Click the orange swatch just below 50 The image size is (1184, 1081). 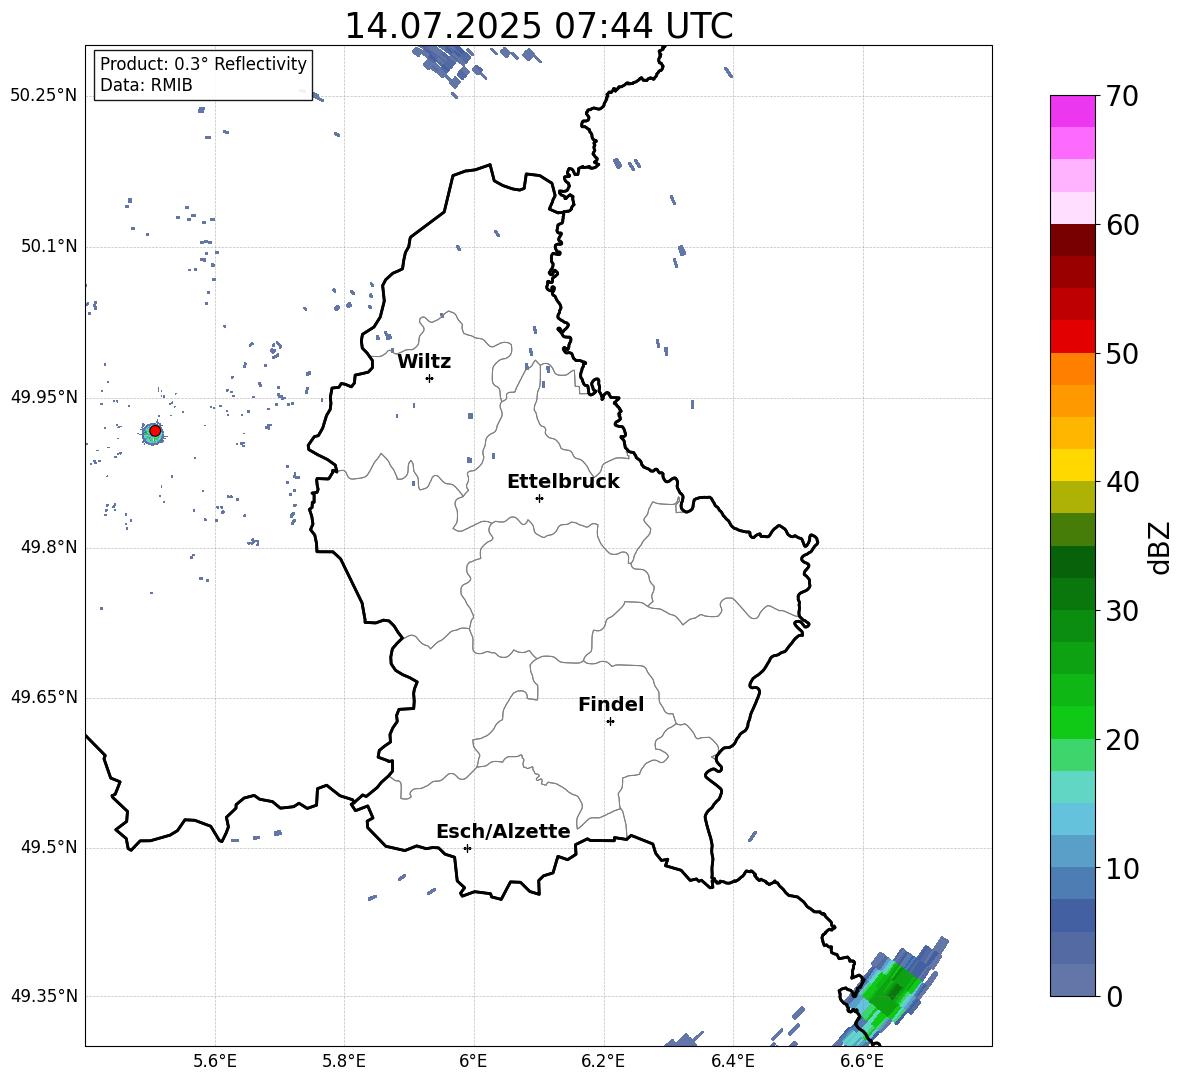(1072, 369)
